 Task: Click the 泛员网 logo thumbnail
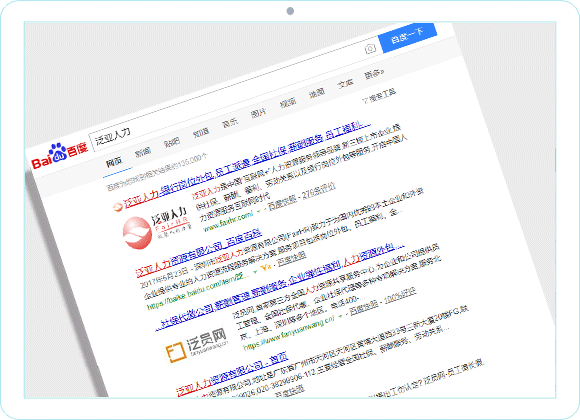point(196,345)
